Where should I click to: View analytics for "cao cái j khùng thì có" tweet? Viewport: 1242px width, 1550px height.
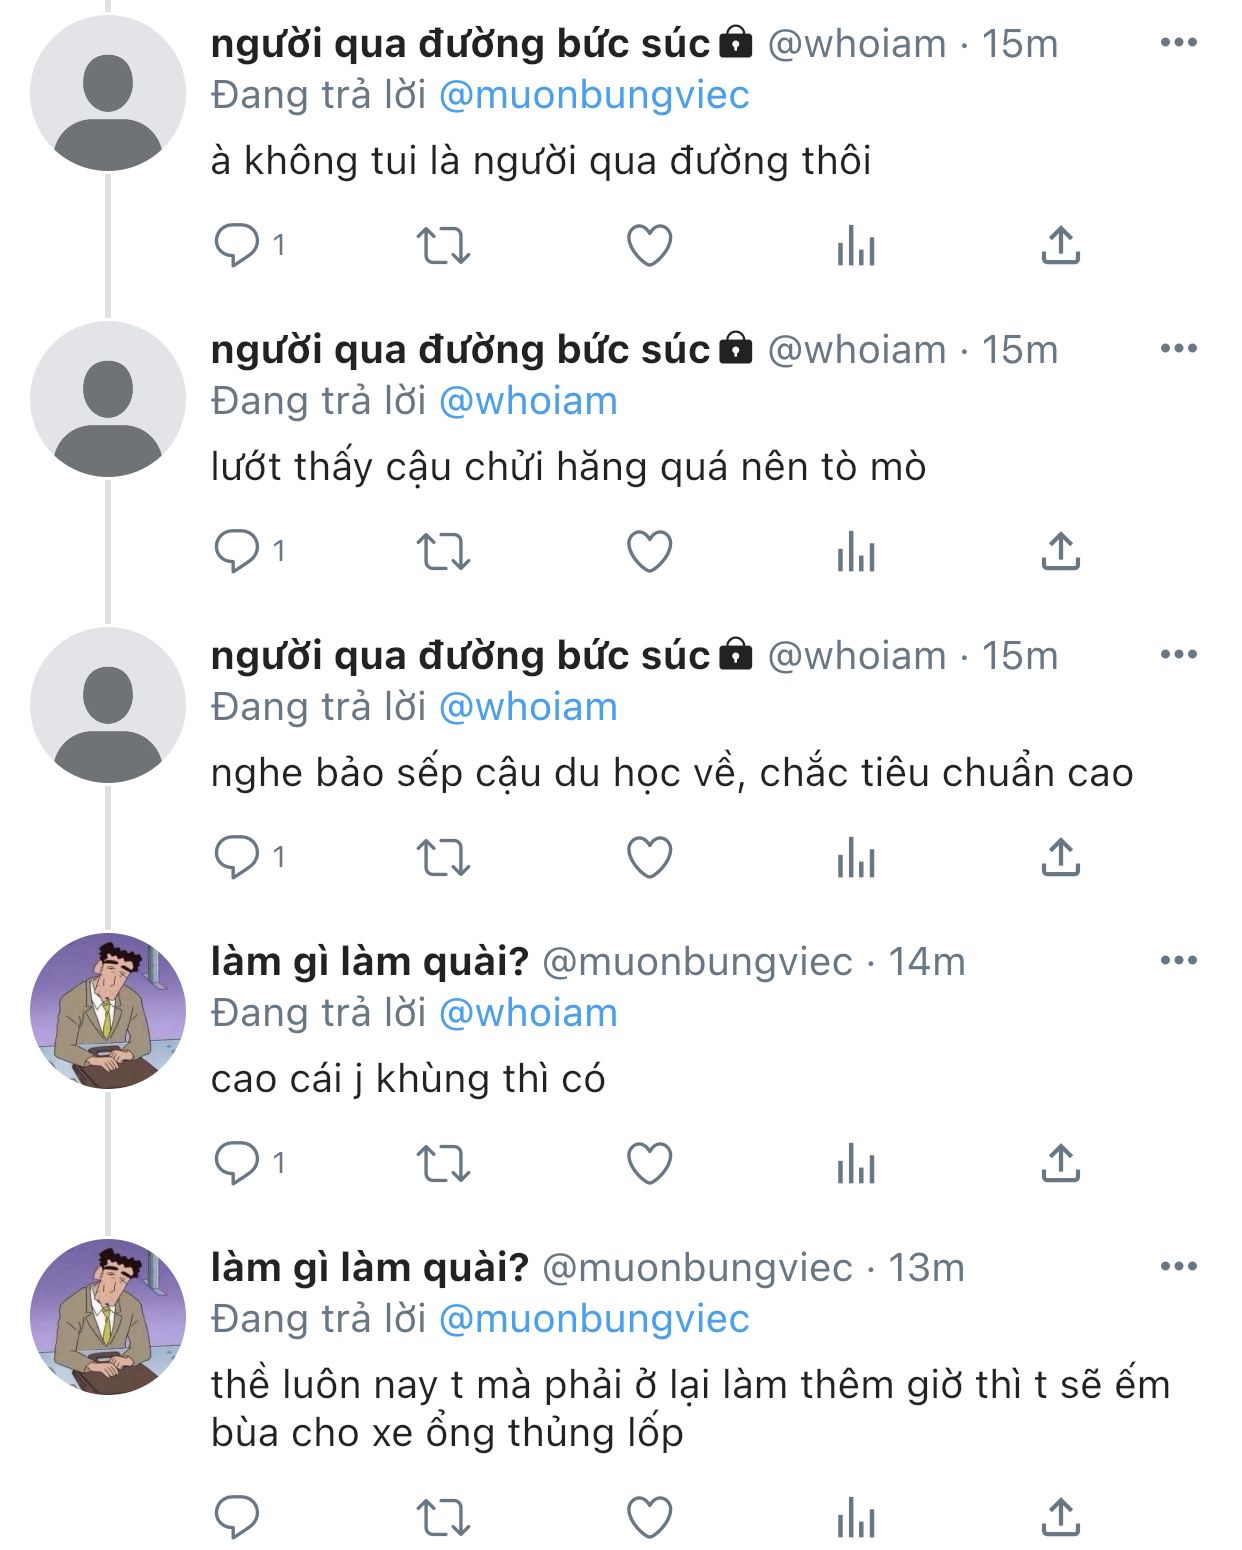point(855,1164)
